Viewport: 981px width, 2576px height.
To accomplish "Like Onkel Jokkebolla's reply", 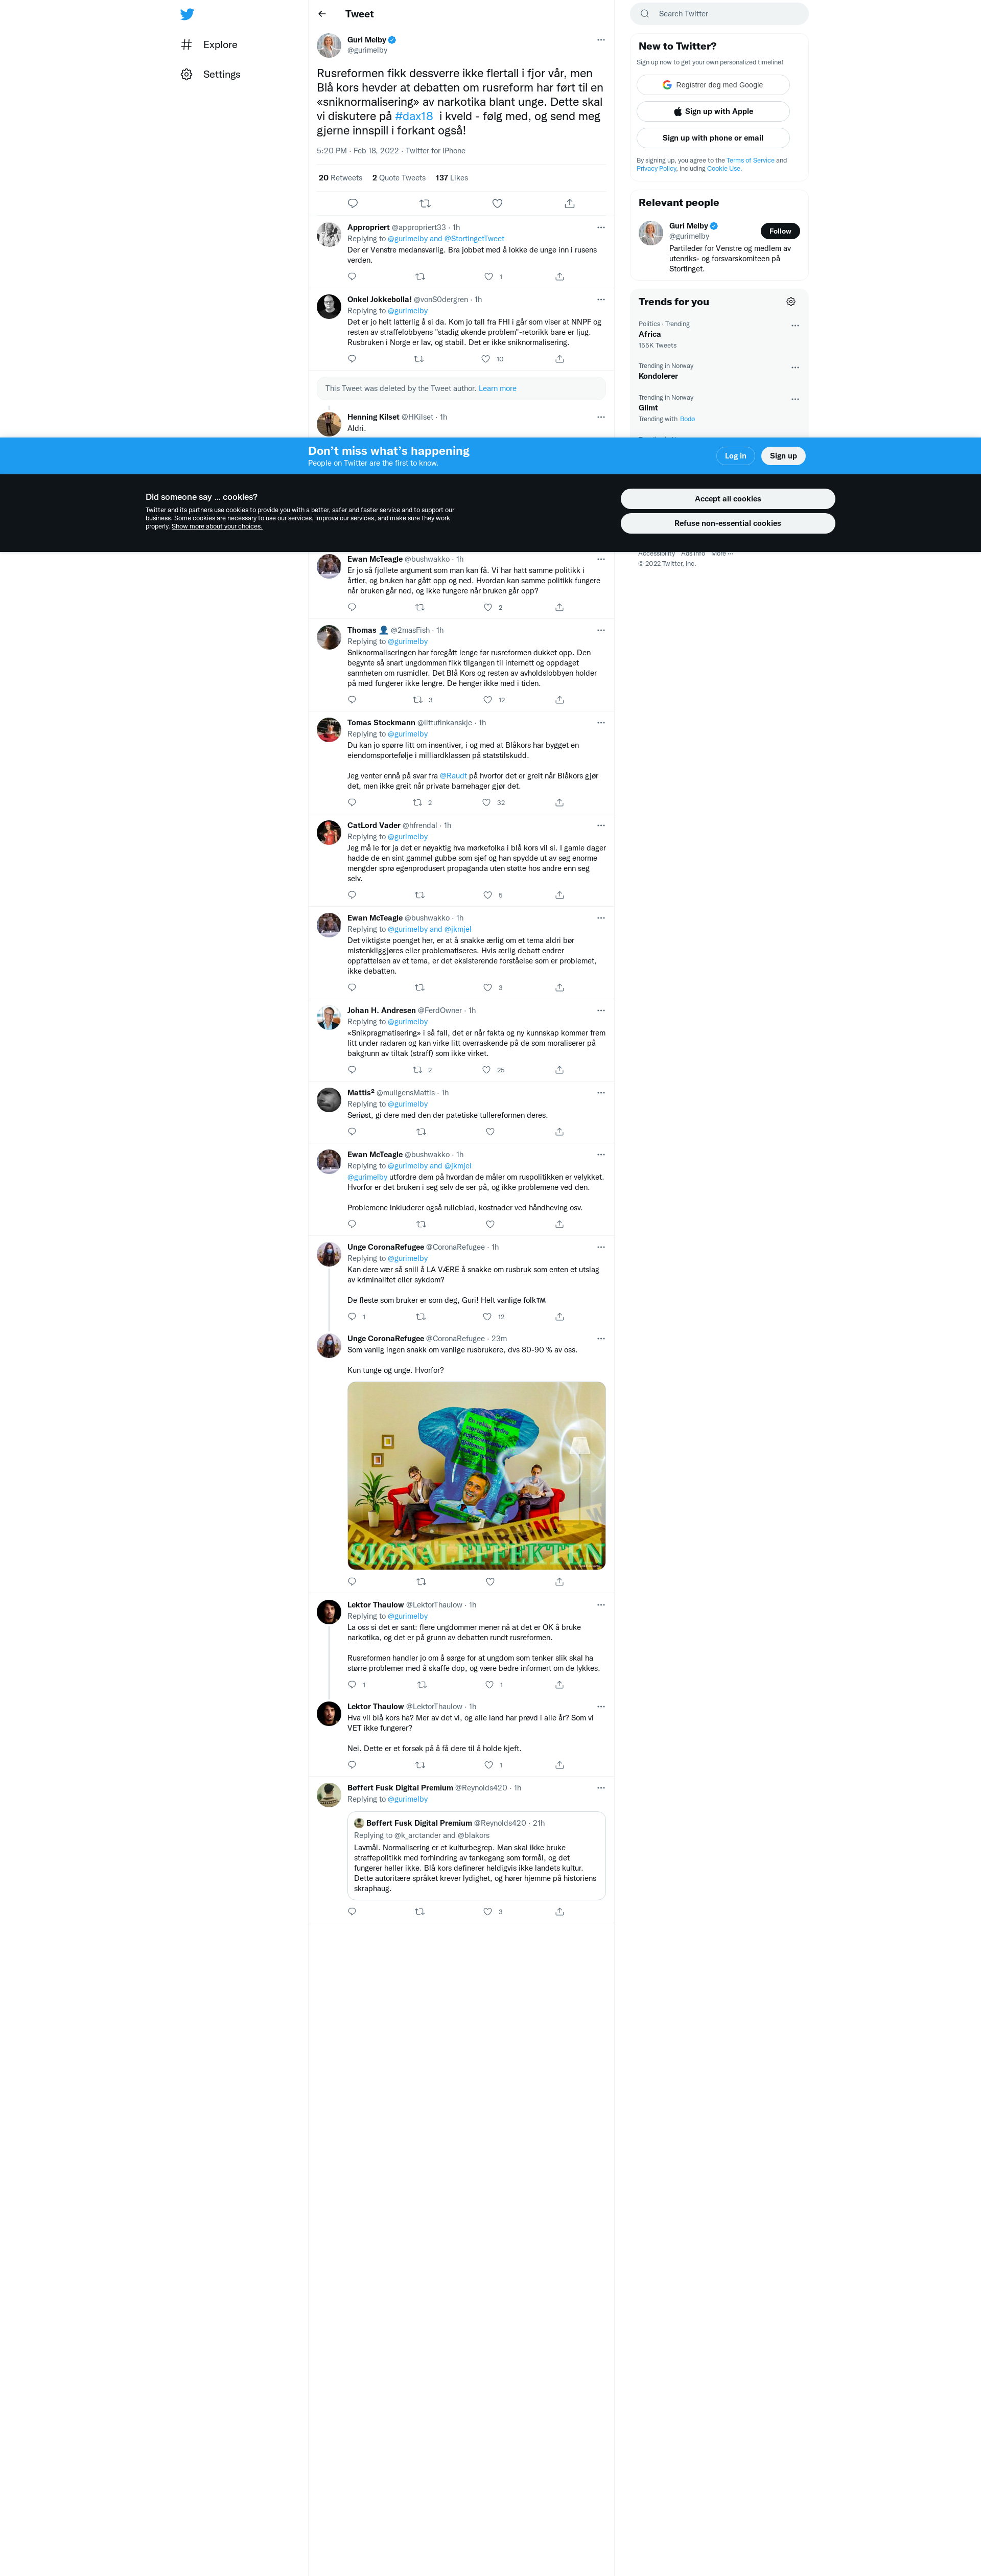I will tap(486, 359).
